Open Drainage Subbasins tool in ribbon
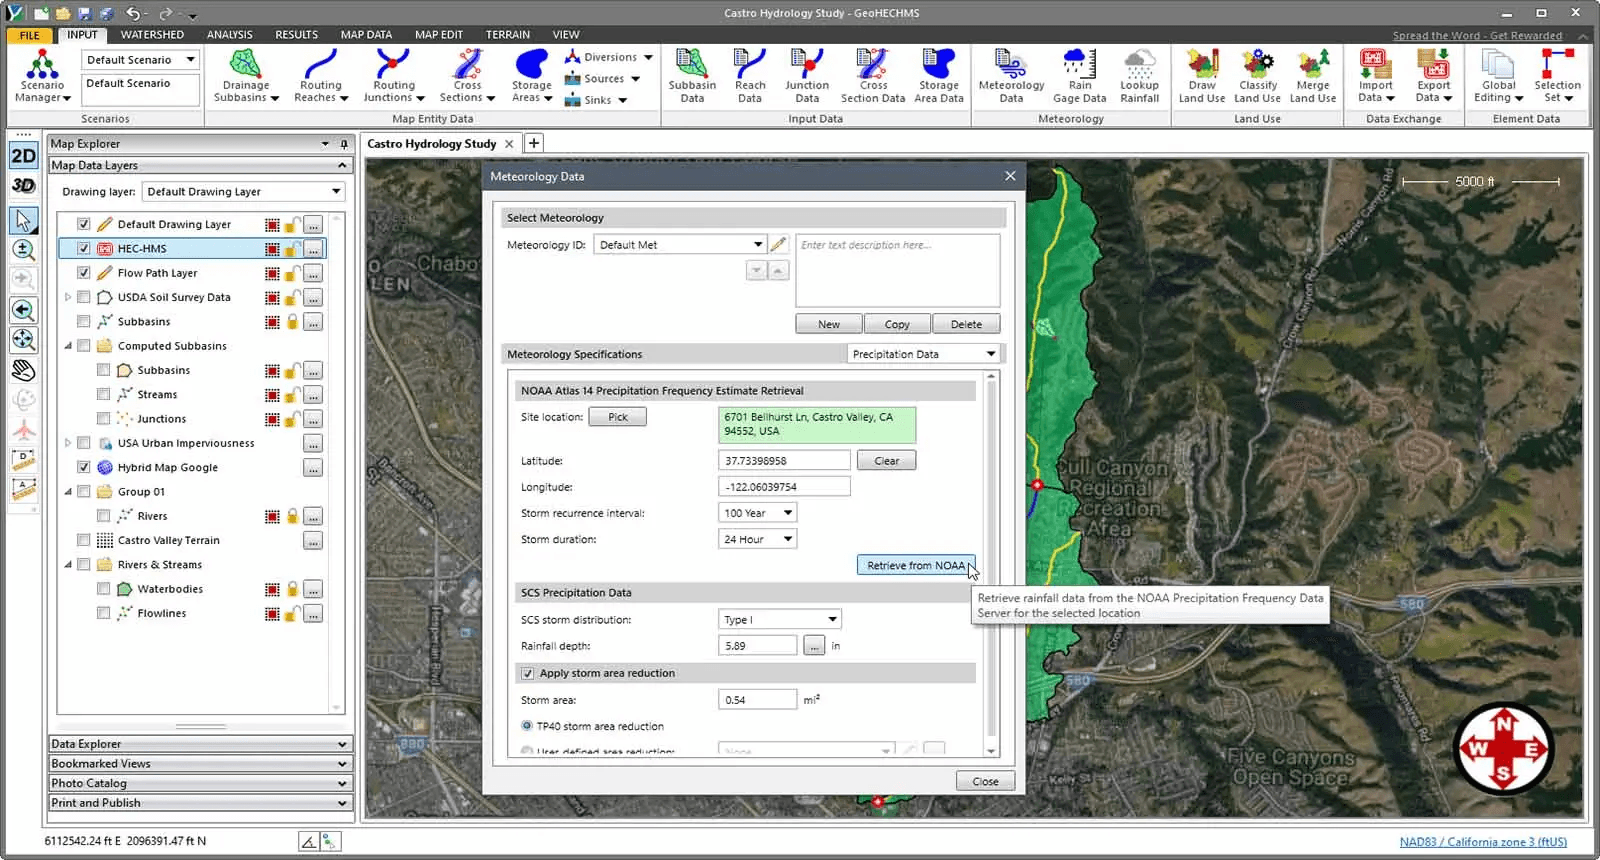Viewport: 1600px width, 860px height. (245, 76)
